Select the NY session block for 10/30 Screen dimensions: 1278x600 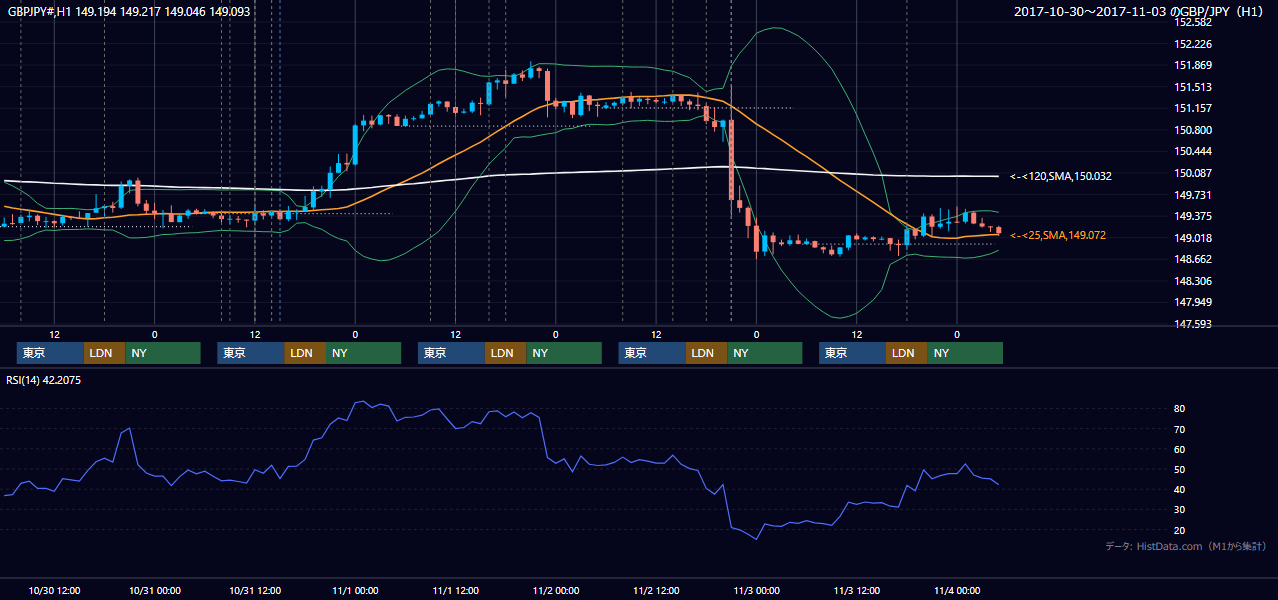coord(163,353)
